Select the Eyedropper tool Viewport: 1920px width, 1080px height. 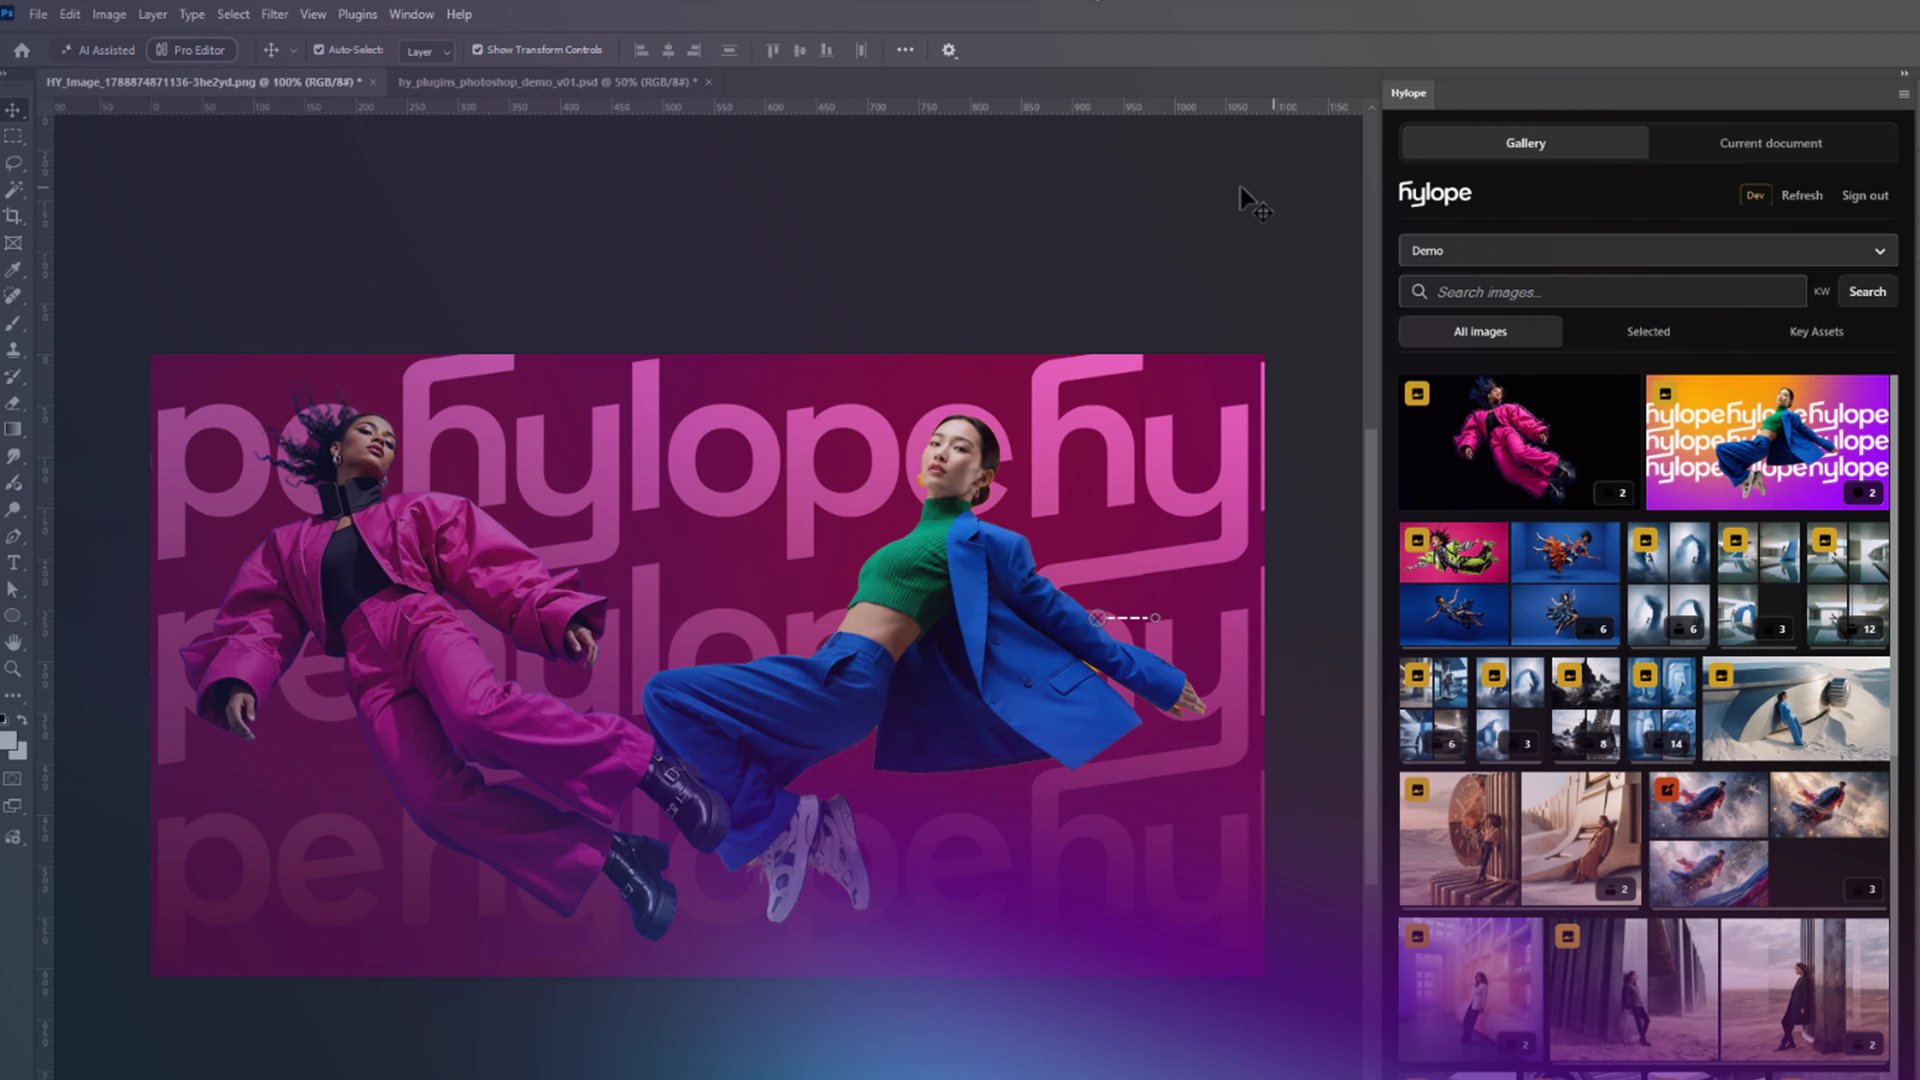[13, 270]
